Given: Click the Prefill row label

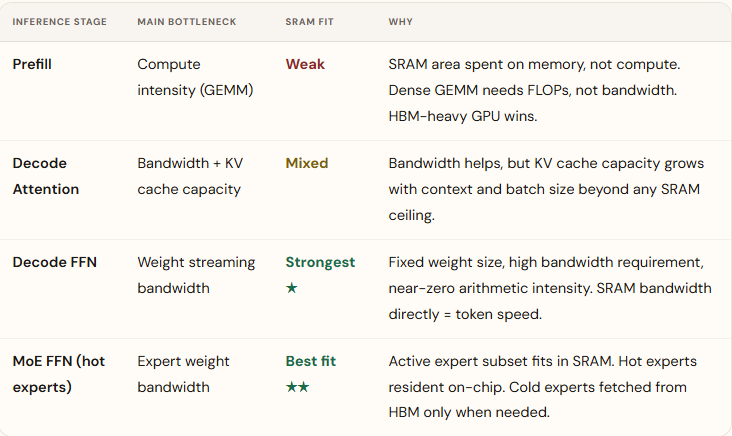Looking at the screenshot, I should pyautogui.click(x=32, y=64).
